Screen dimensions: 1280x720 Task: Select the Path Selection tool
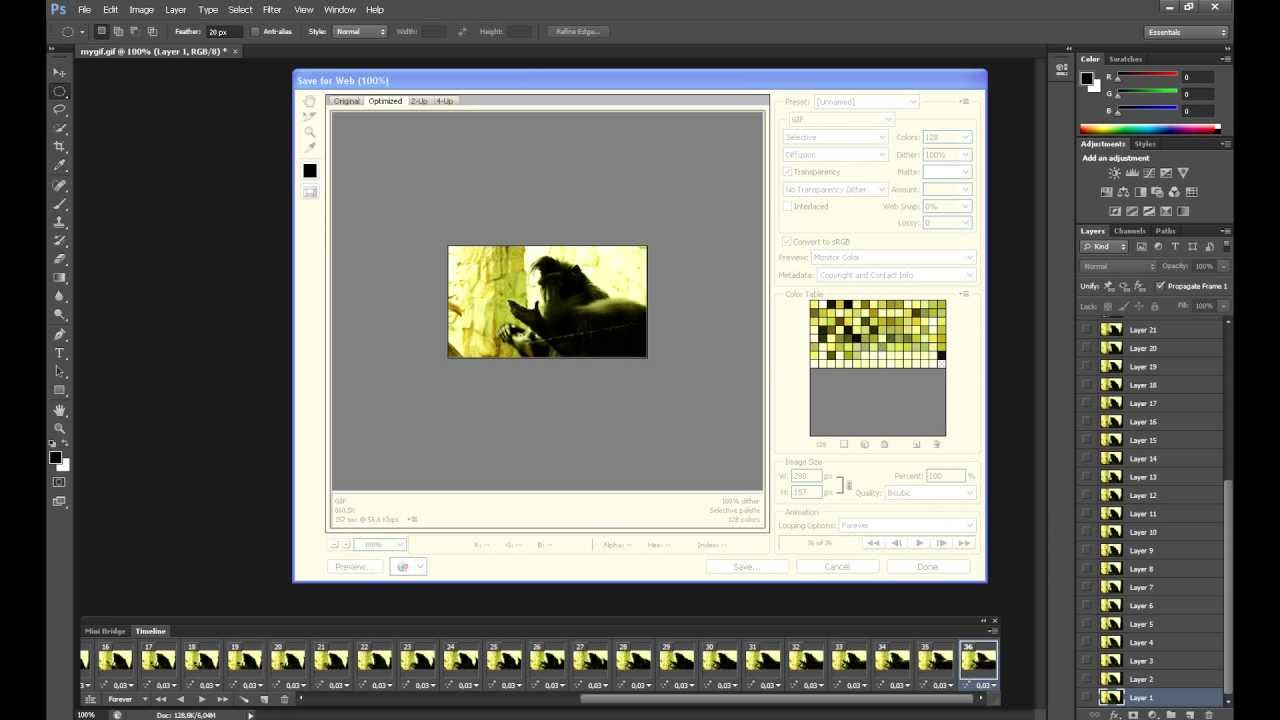coord(60,371)
